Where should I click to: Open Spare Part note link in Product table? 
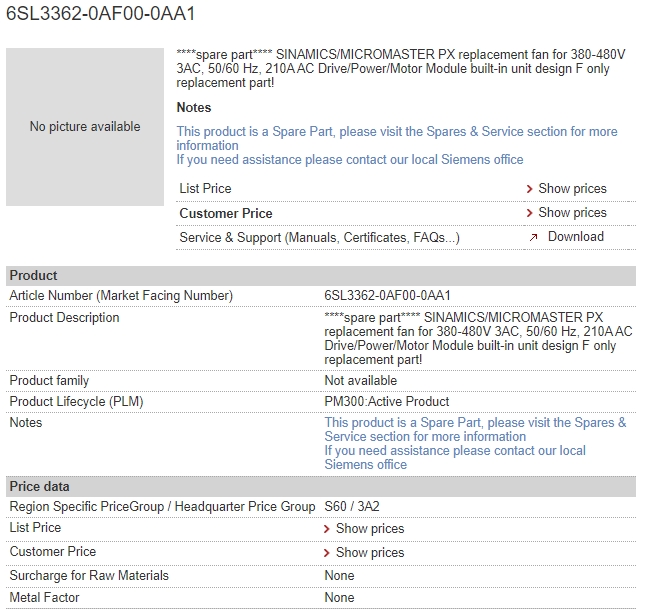tap(475, 429)
